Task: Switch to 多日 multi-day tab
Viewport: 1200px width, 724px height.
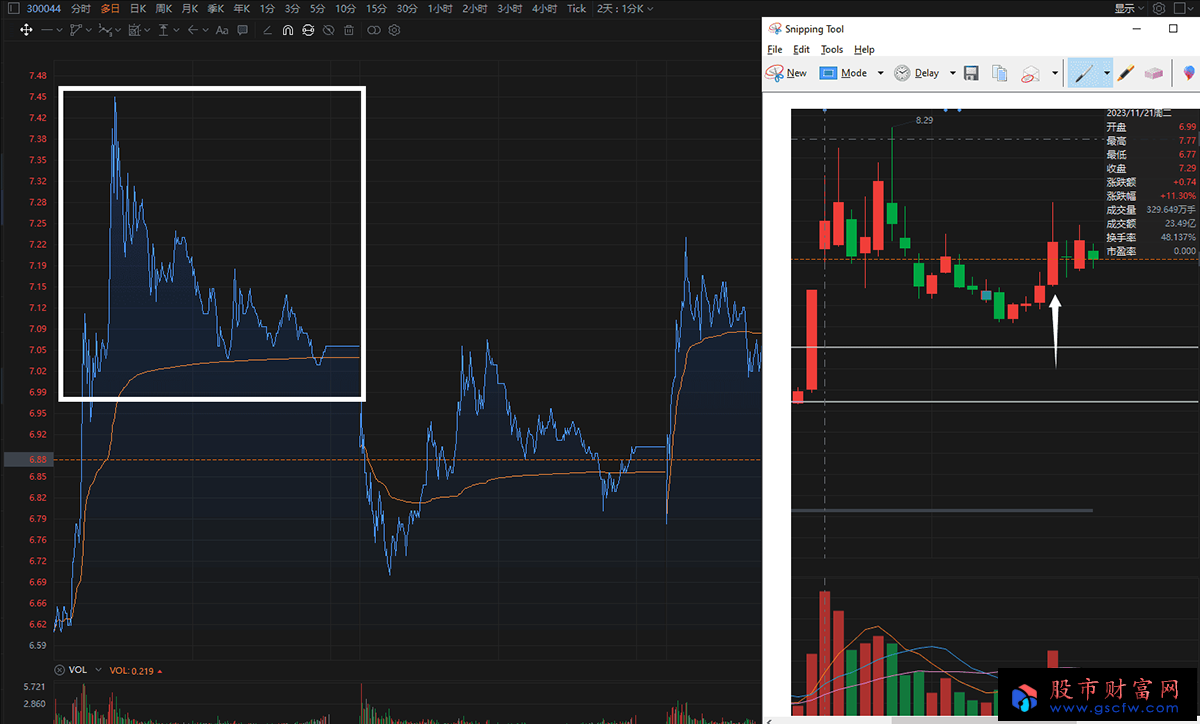Action: [x=110, y=8]
